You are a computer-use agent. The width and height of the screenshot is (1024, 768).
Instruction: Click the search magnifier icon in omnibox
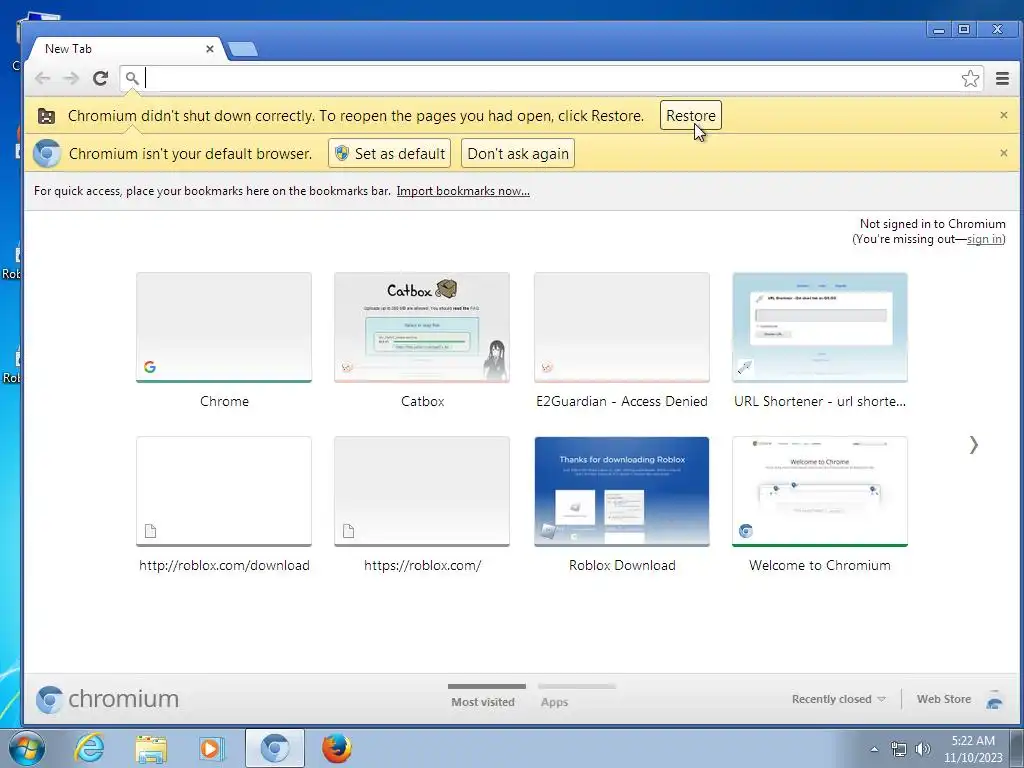132,78
